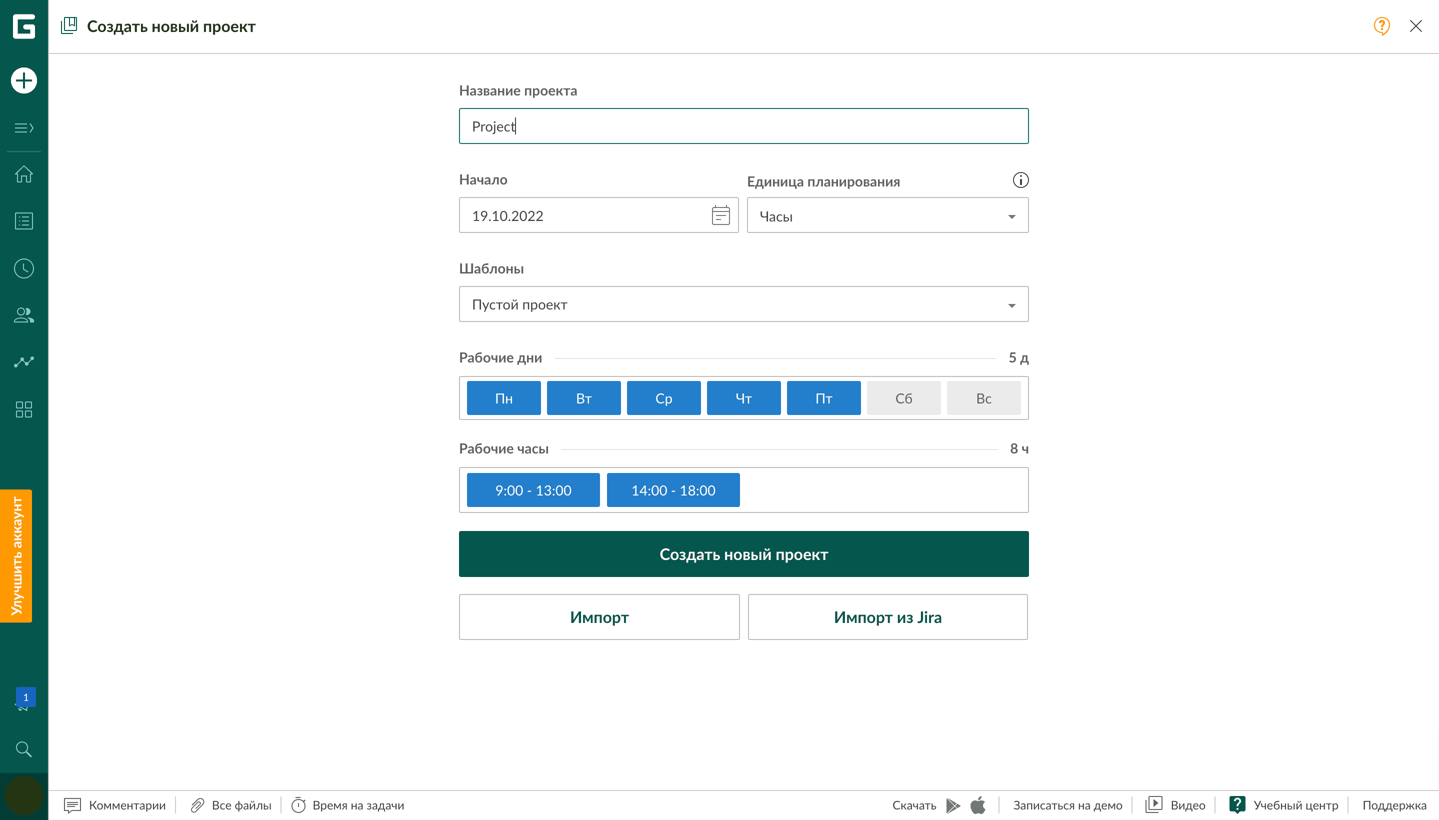The width and height of the screenshot is (1439, 820).
Task: Open the Учебный центр link text
Action: (x=1295, y=805)
